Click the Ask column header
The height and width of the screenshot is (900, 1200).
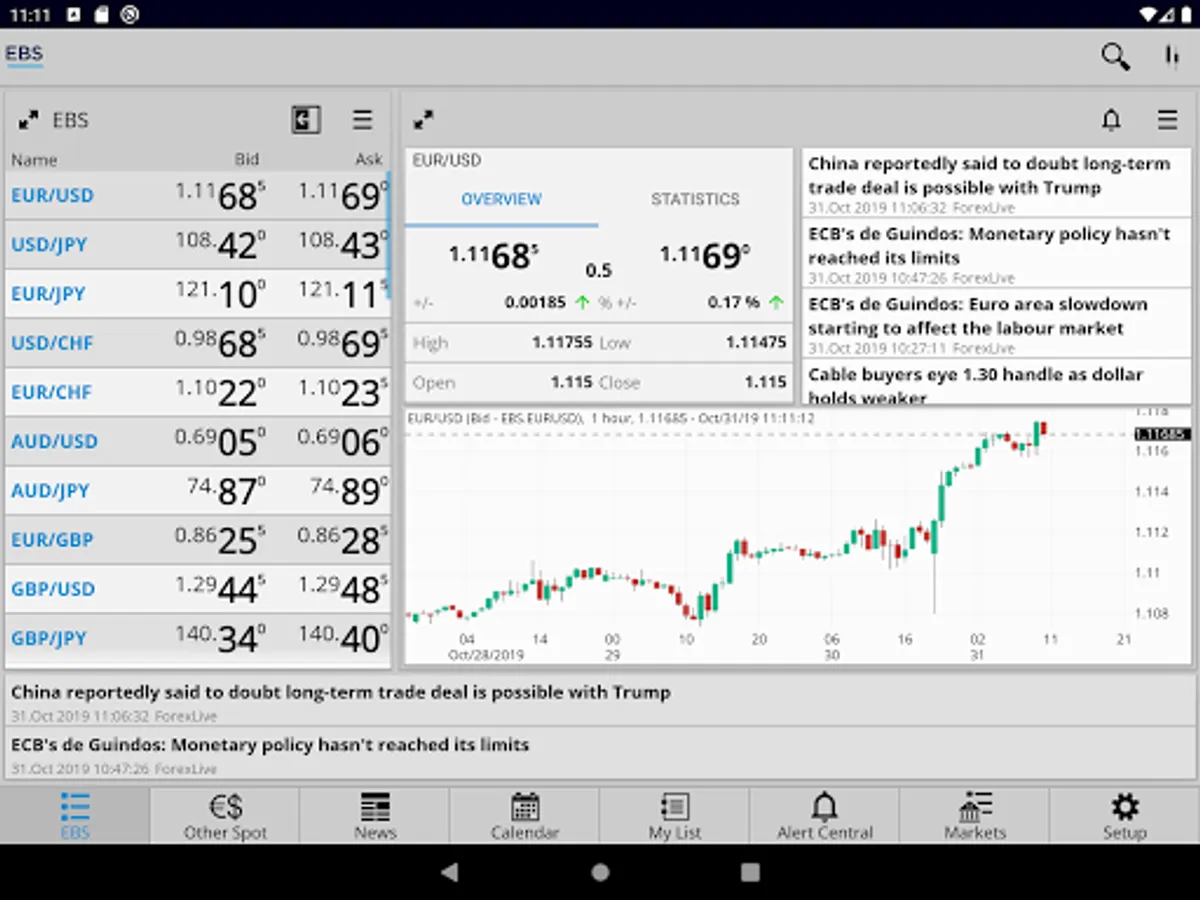[369, 159]
